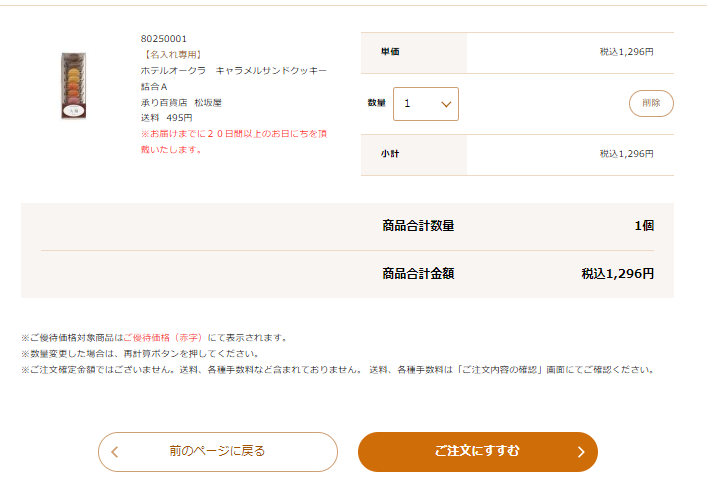
Task: Click the 商品合計金額 total 税込1,296円
Action: tap(618, 274)
